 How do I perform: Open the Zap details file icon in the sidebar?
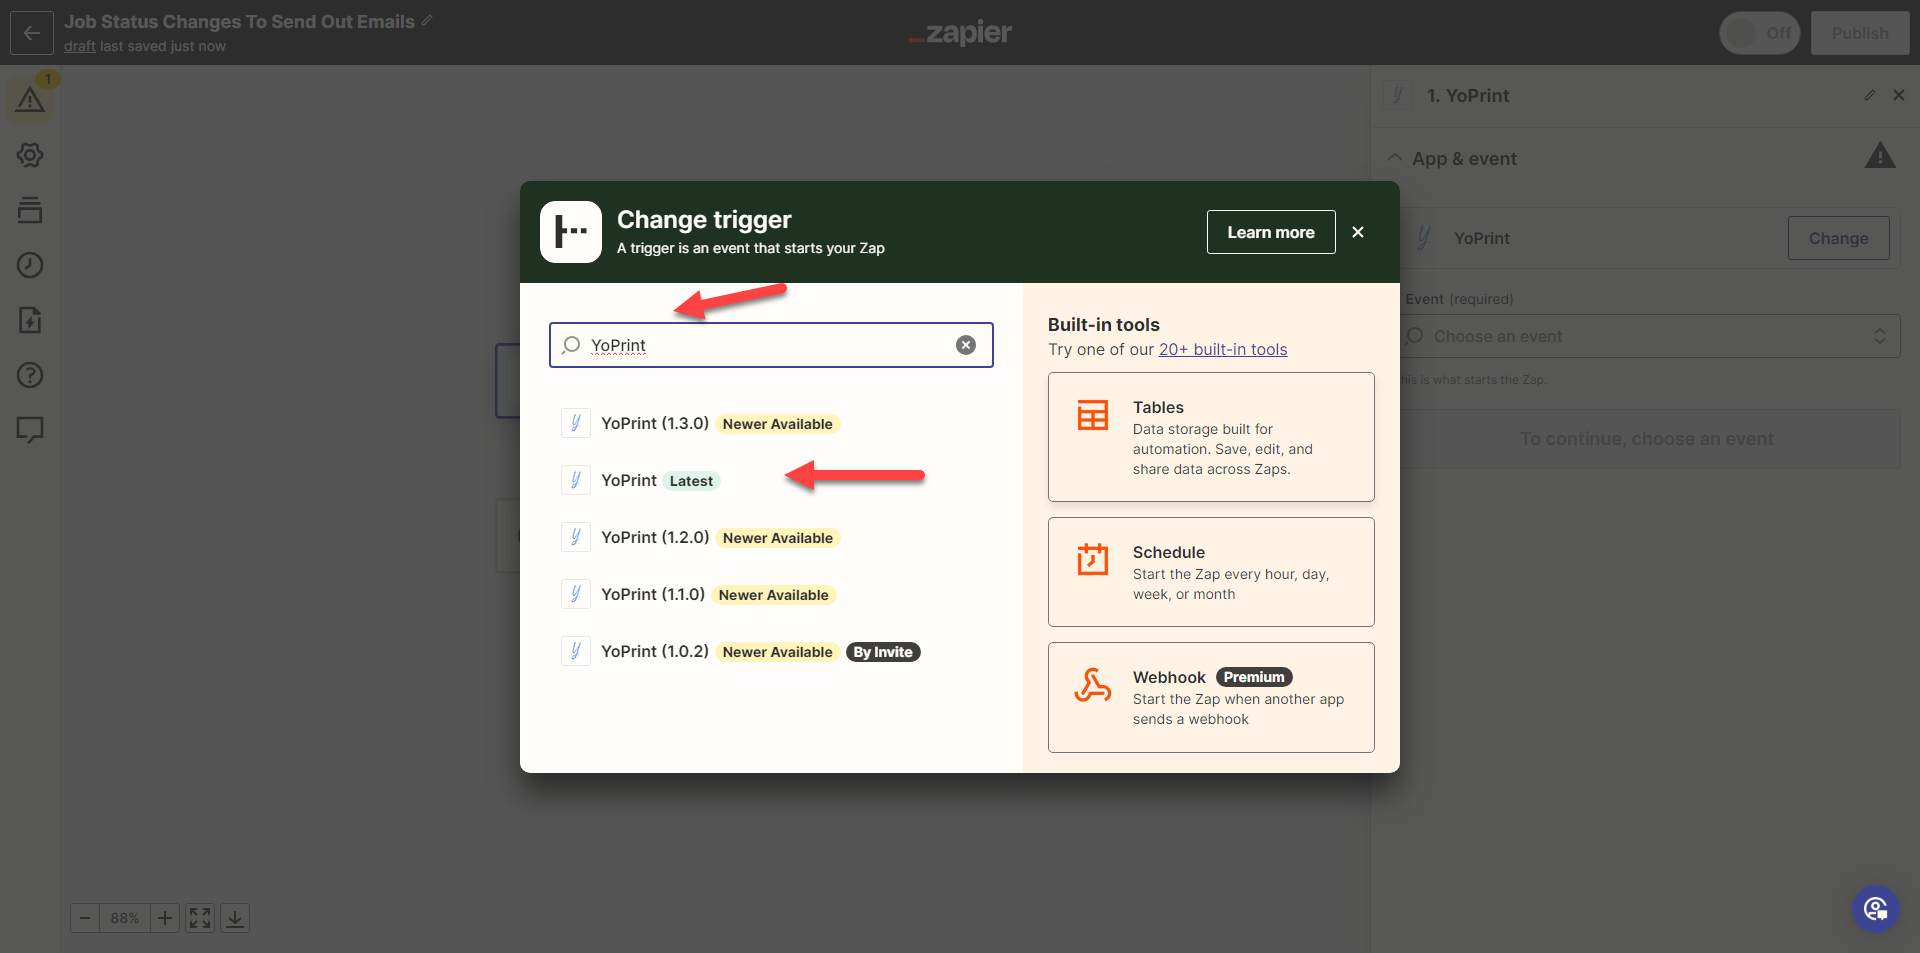(x=30, y=320)
